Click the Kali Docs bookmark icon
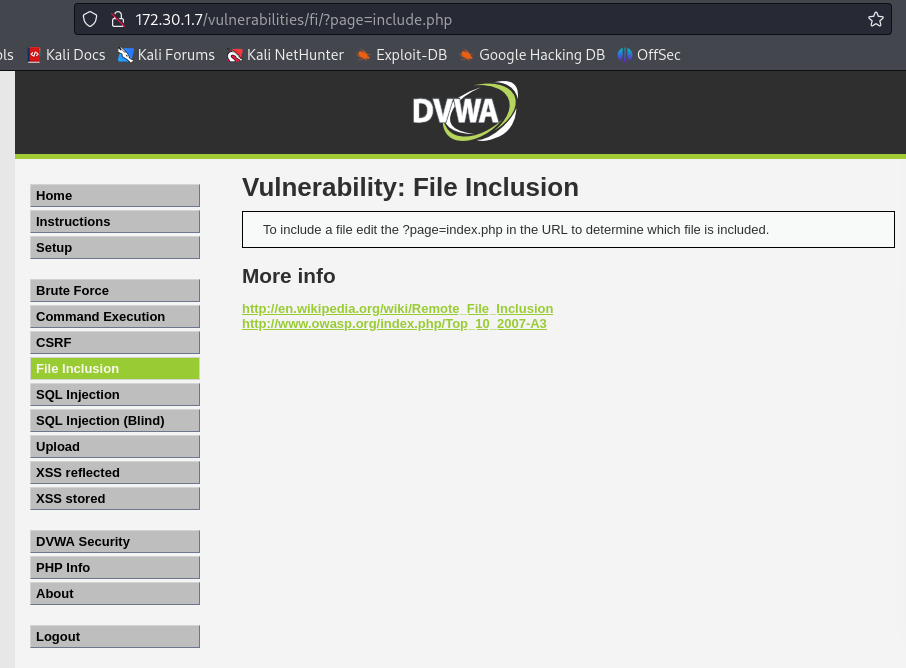Viewport: 906px width, 668px height. (x=34, y=55)
